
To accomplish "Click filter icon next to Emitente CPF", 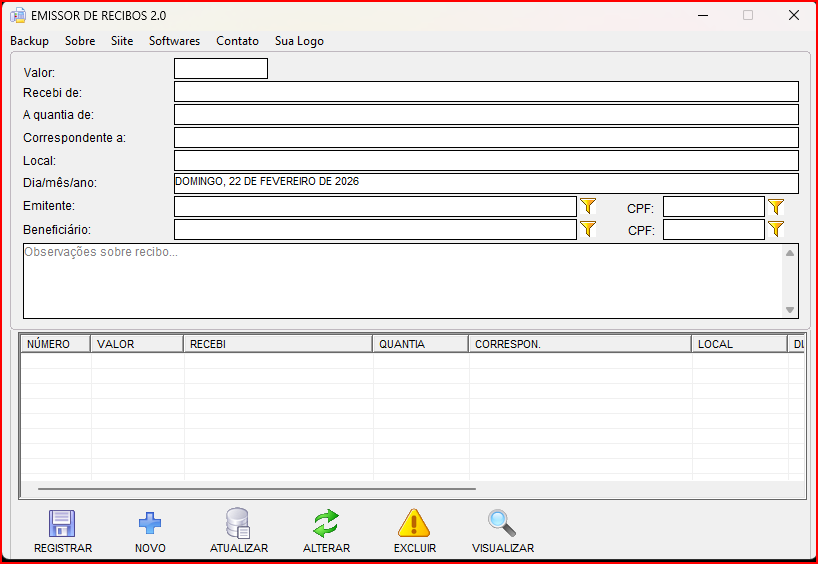I will tap(776, 207).
